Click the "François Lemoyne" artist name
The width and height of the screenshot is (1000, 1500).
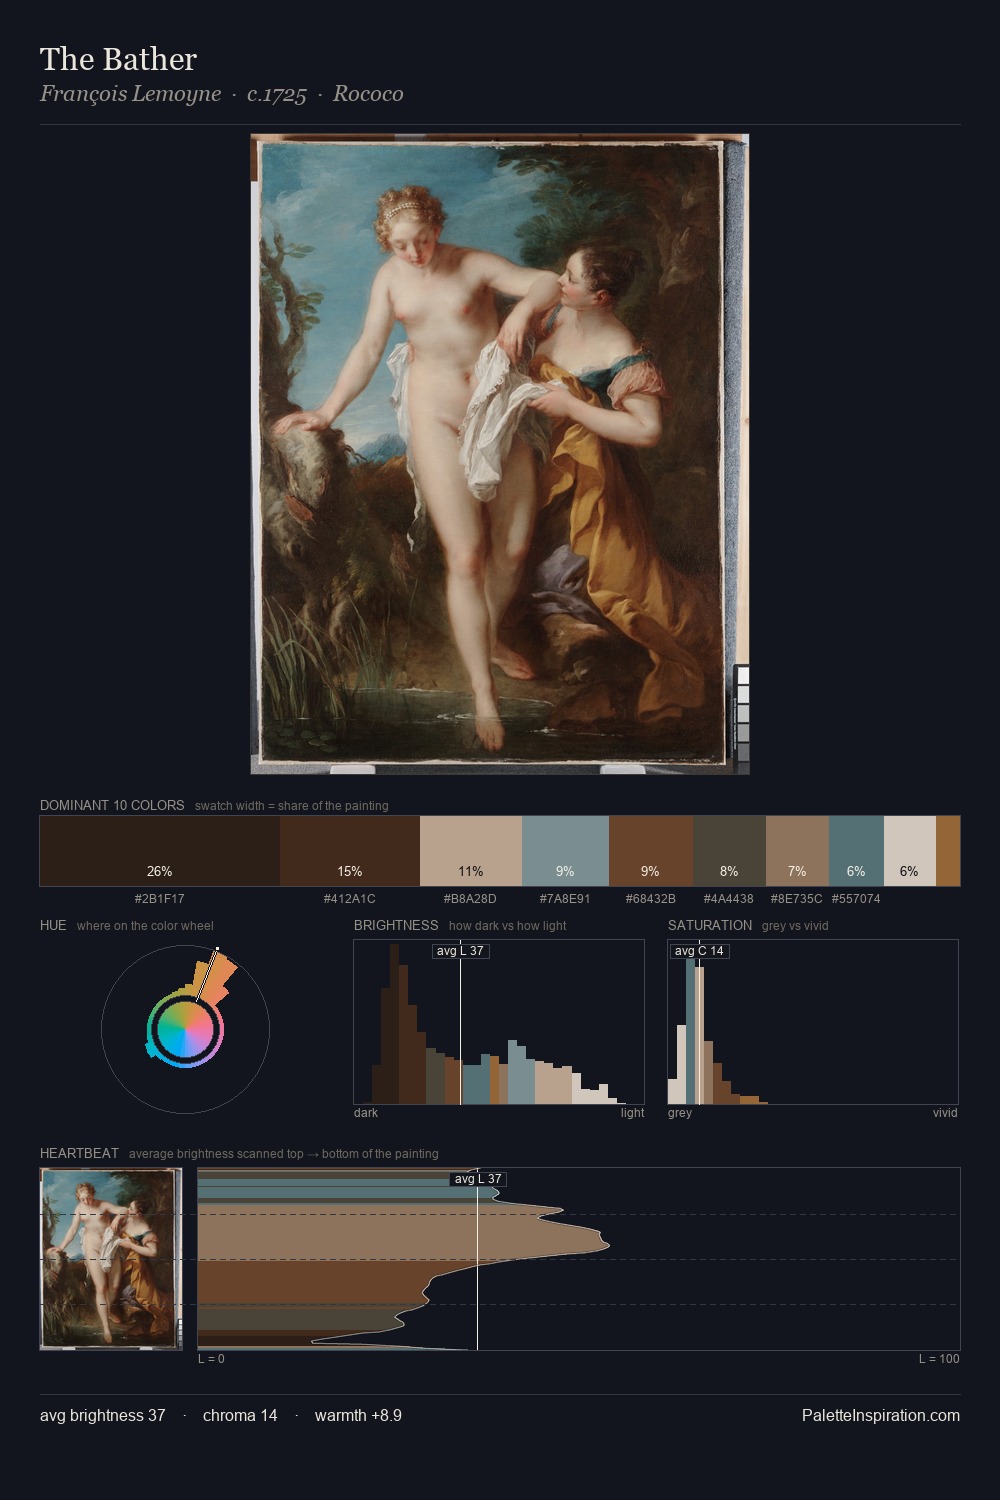point(130,94)
